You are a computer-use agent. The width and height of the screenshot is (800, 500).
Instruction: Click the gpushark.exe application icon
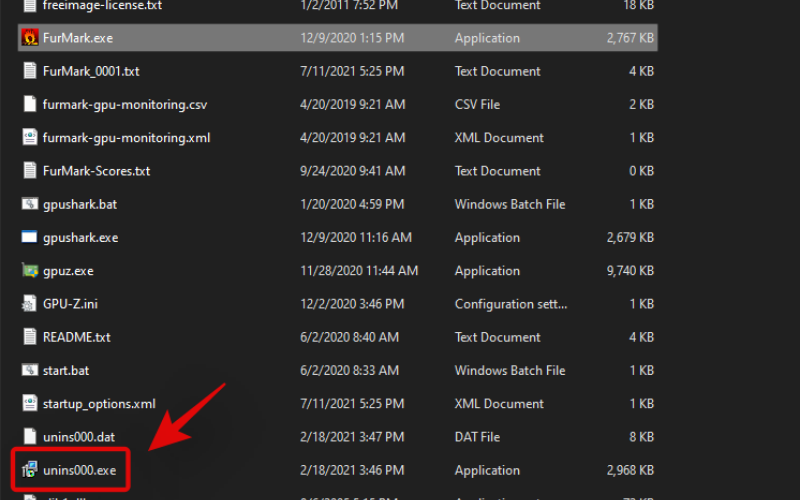(30, 237)
